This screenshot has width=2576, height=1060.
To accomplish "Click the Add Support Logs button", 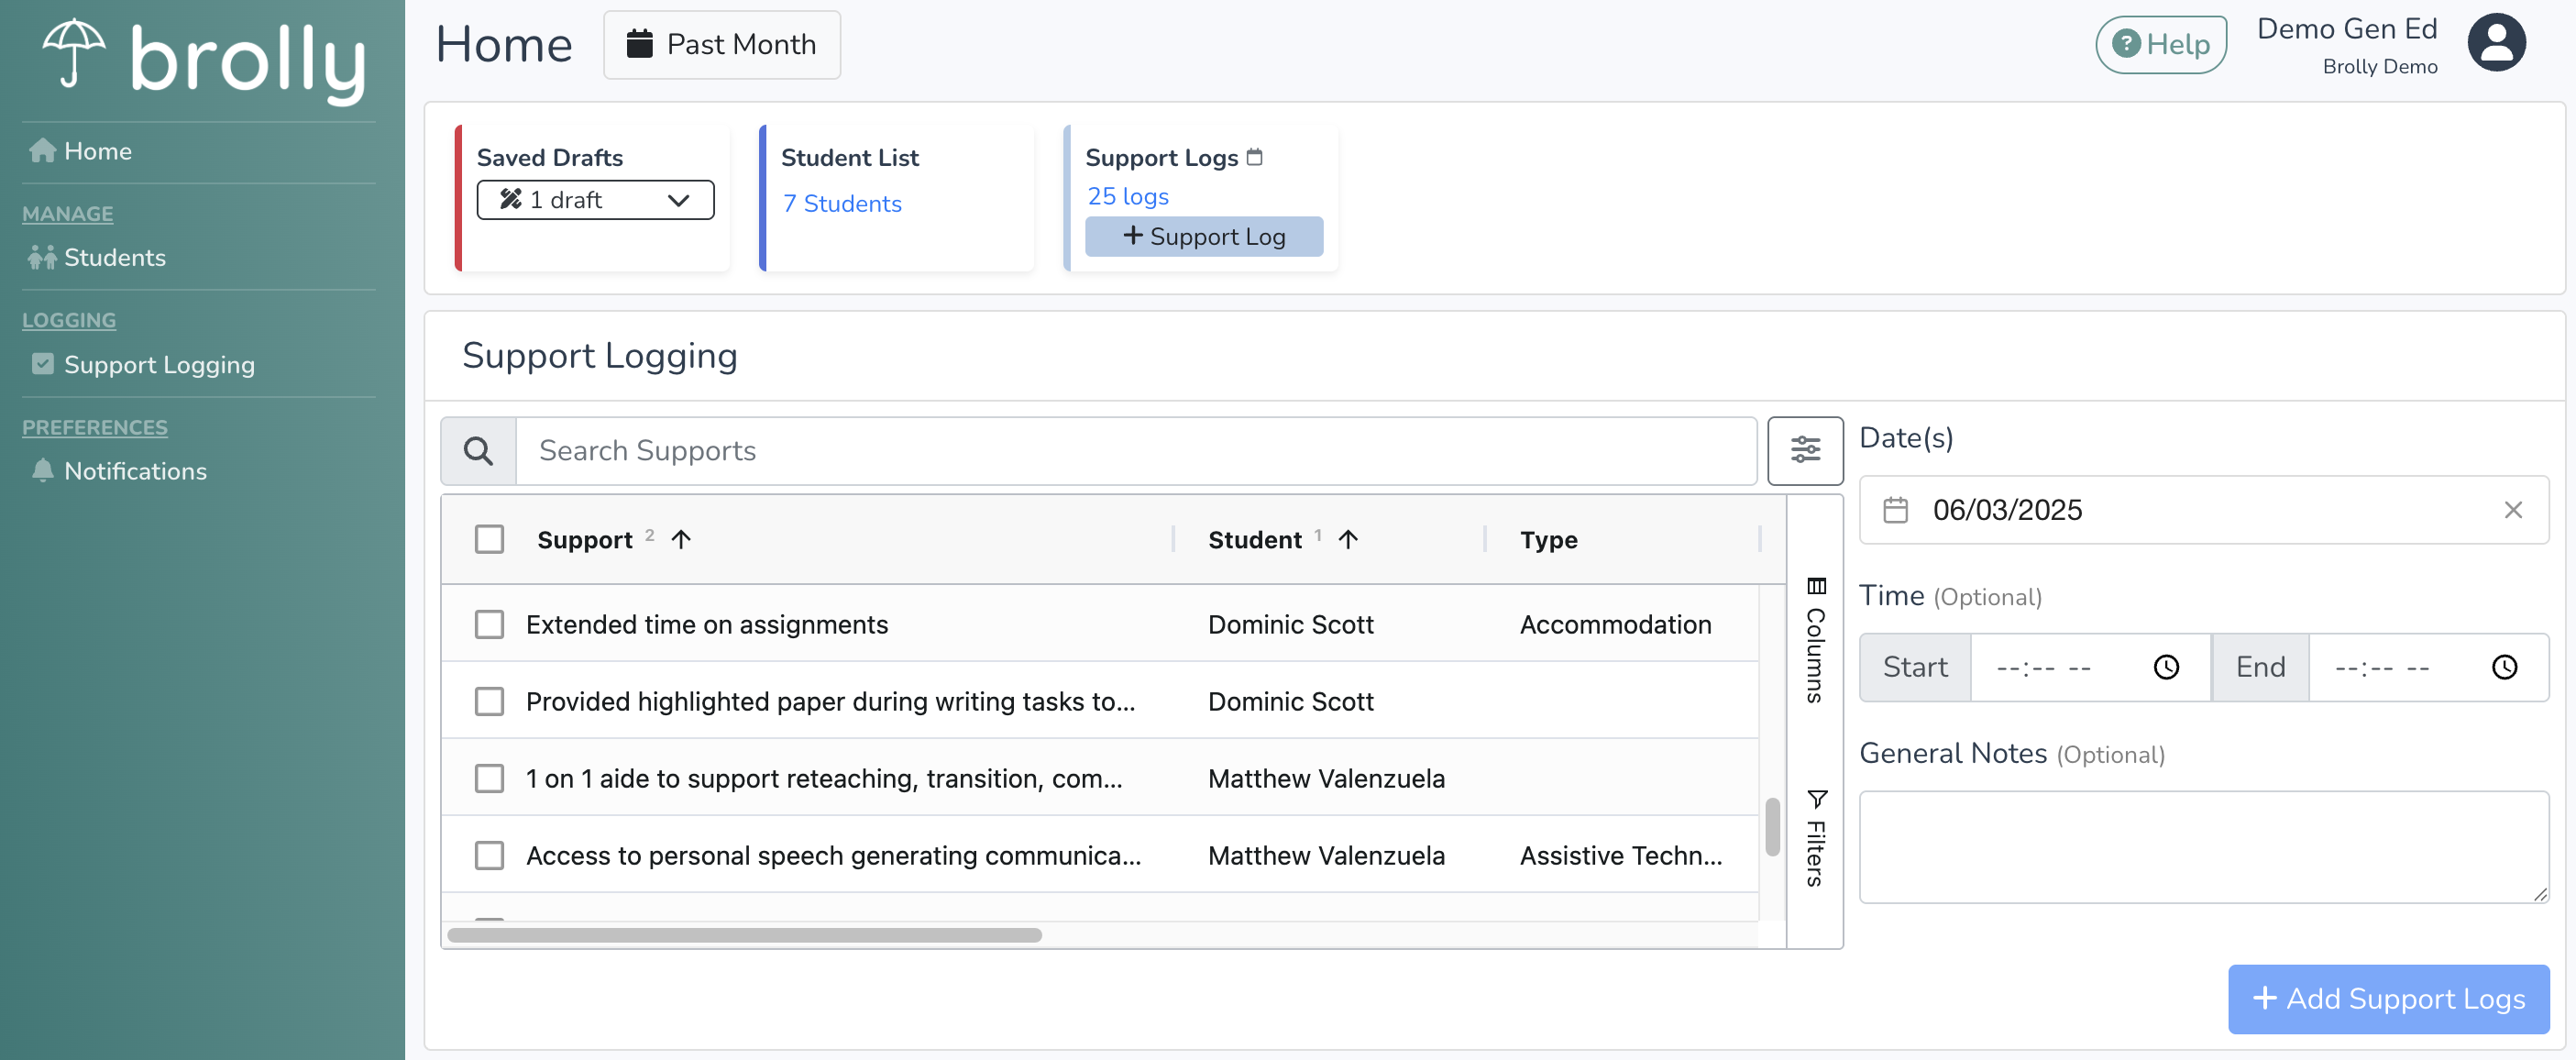I will click(x=2387, y=998).
